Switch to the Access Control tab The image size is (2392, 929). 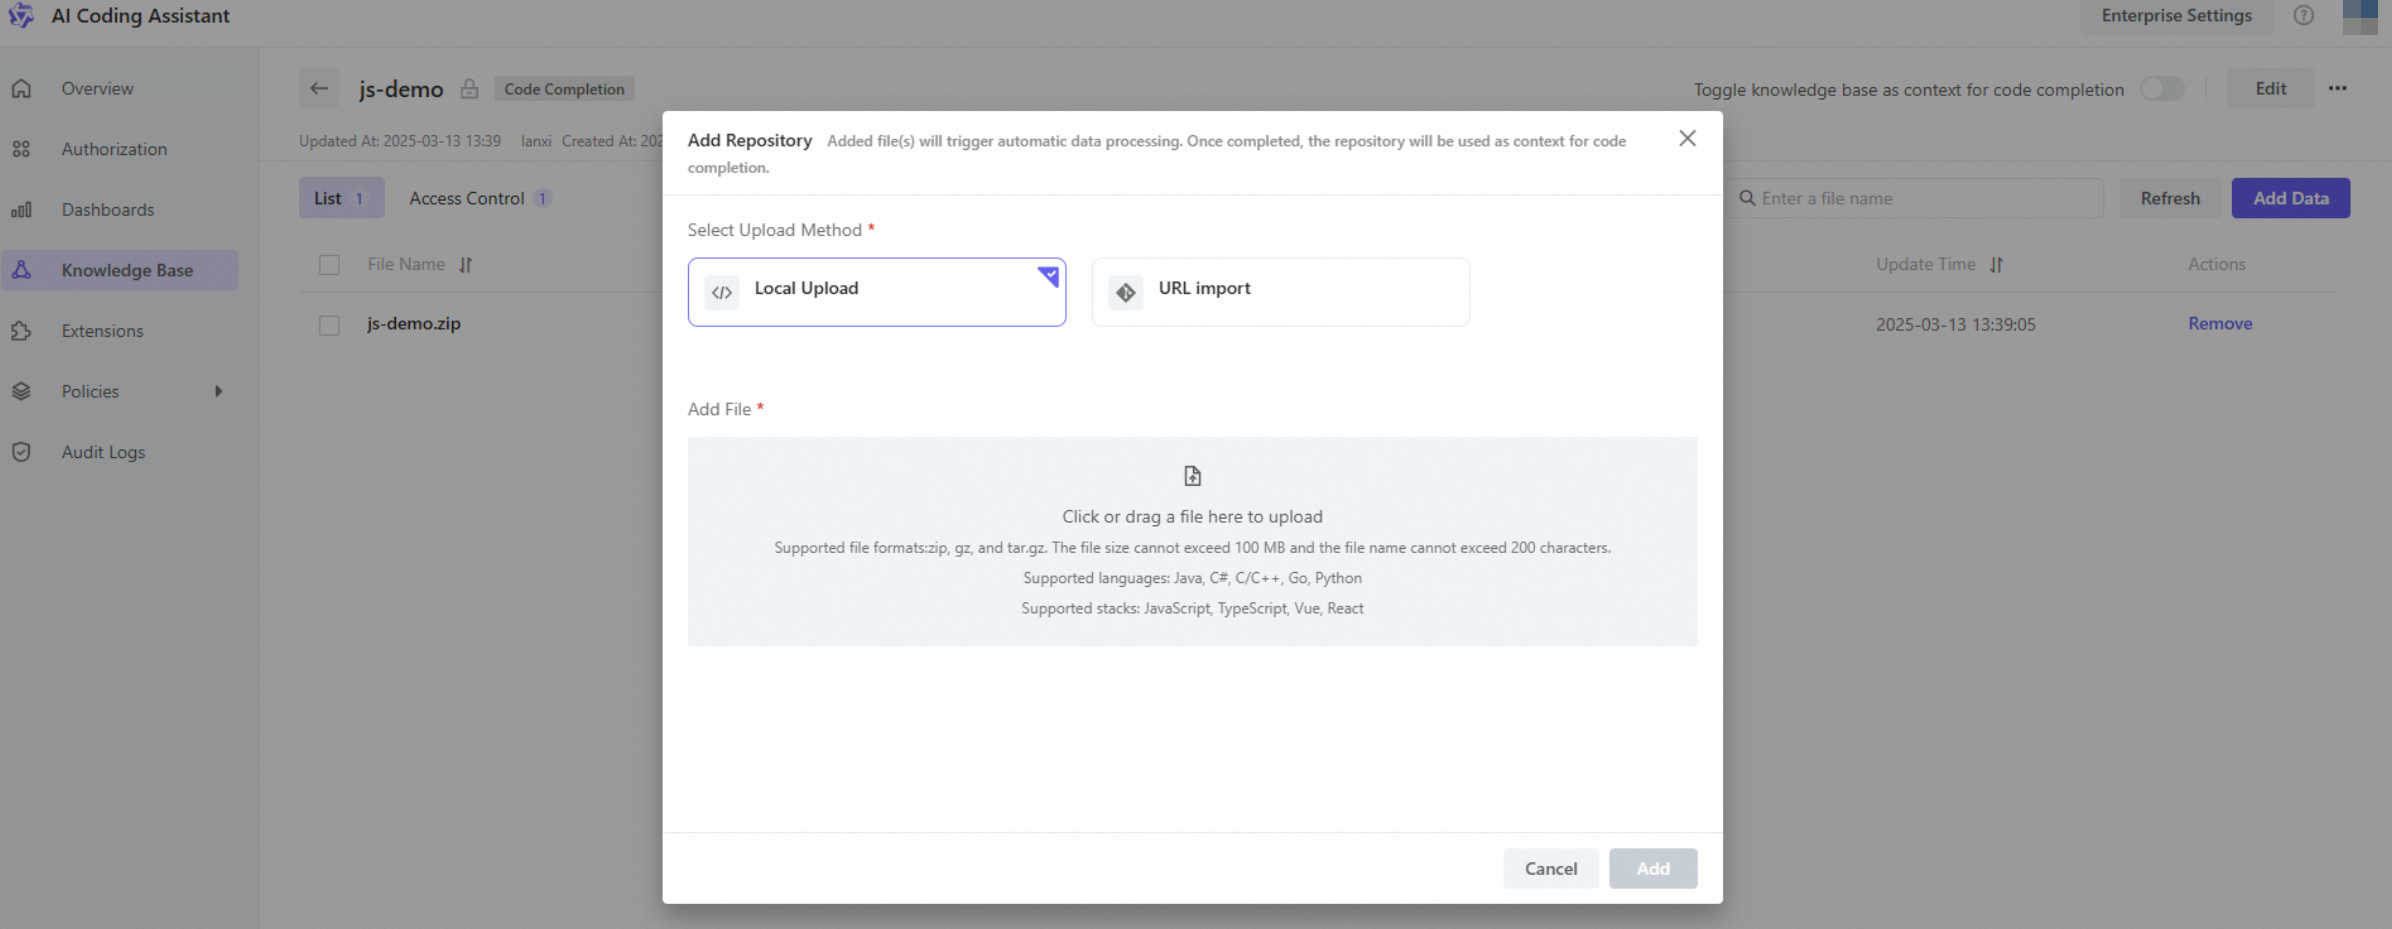479,198
